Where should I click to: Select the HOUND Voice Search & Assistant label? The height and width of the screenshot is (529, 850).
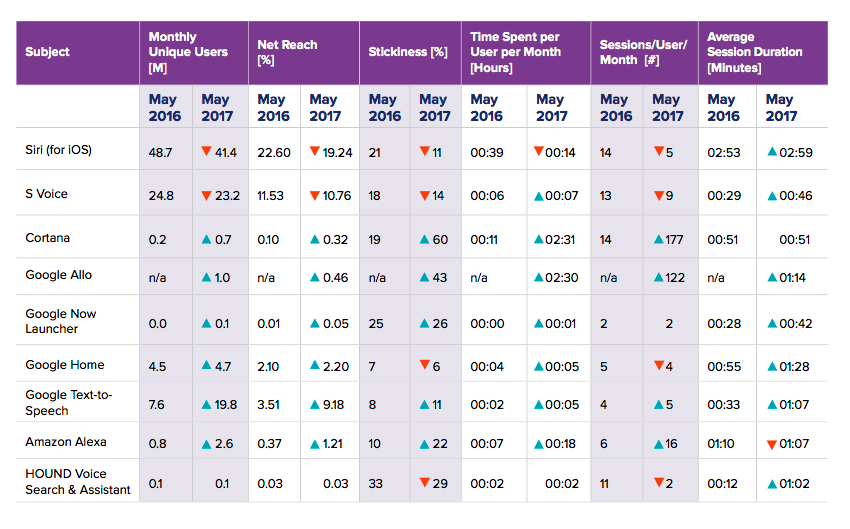(78, 482)
